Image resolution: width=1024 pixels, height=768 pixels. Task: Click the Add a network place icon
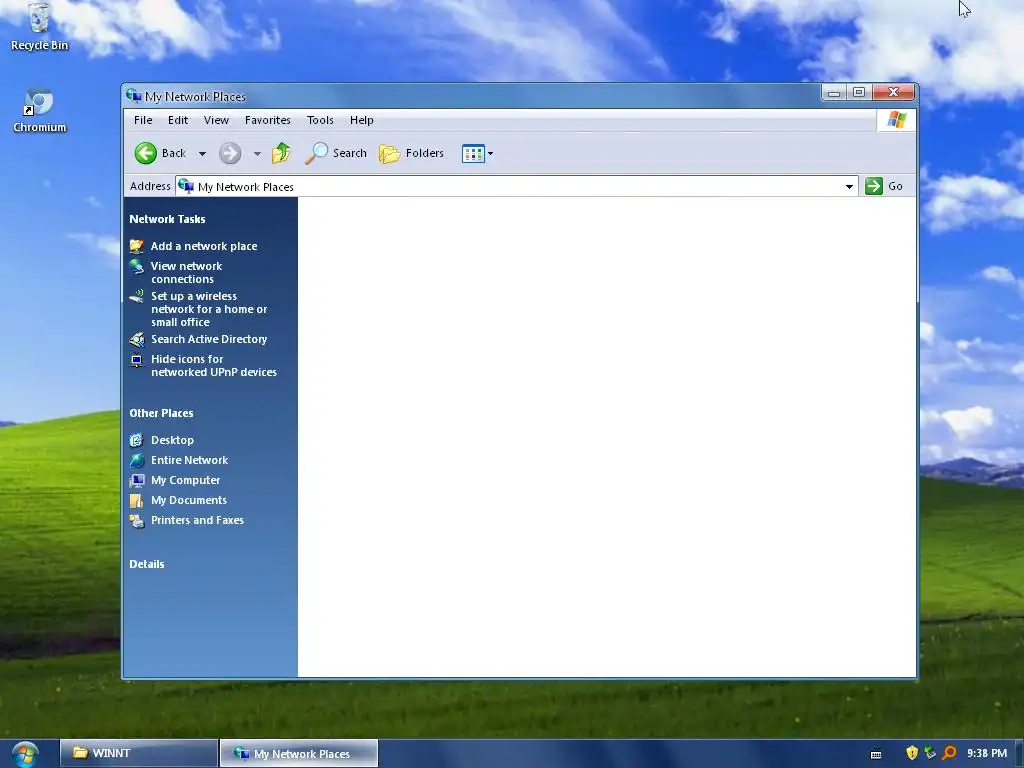click(x=136, y=246)
